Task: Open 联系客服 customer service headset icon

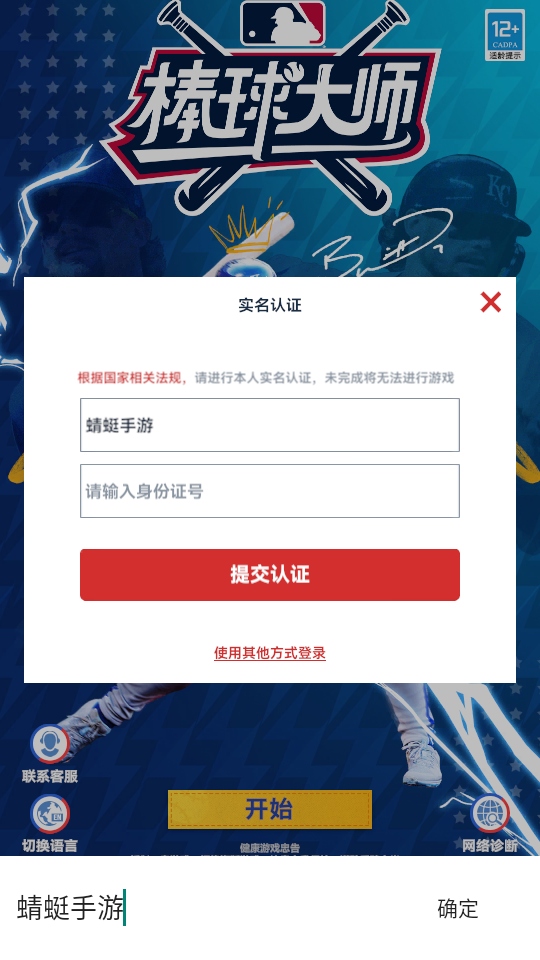Action: point(50,744)
